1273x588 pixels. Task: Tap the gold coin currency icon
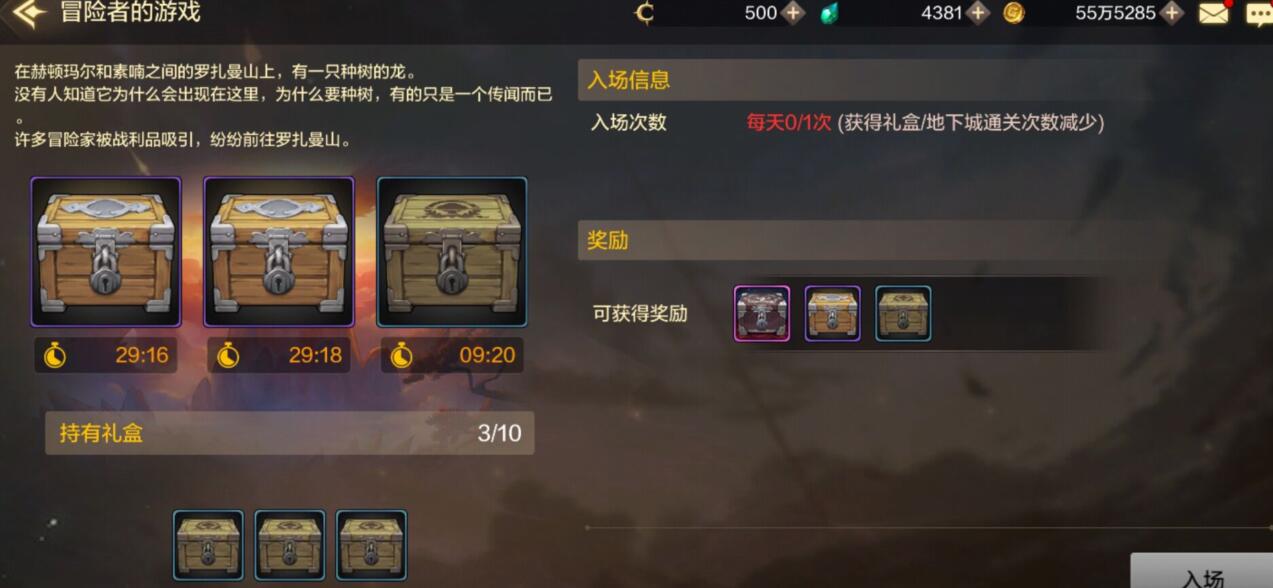(x=1014, y=13)
